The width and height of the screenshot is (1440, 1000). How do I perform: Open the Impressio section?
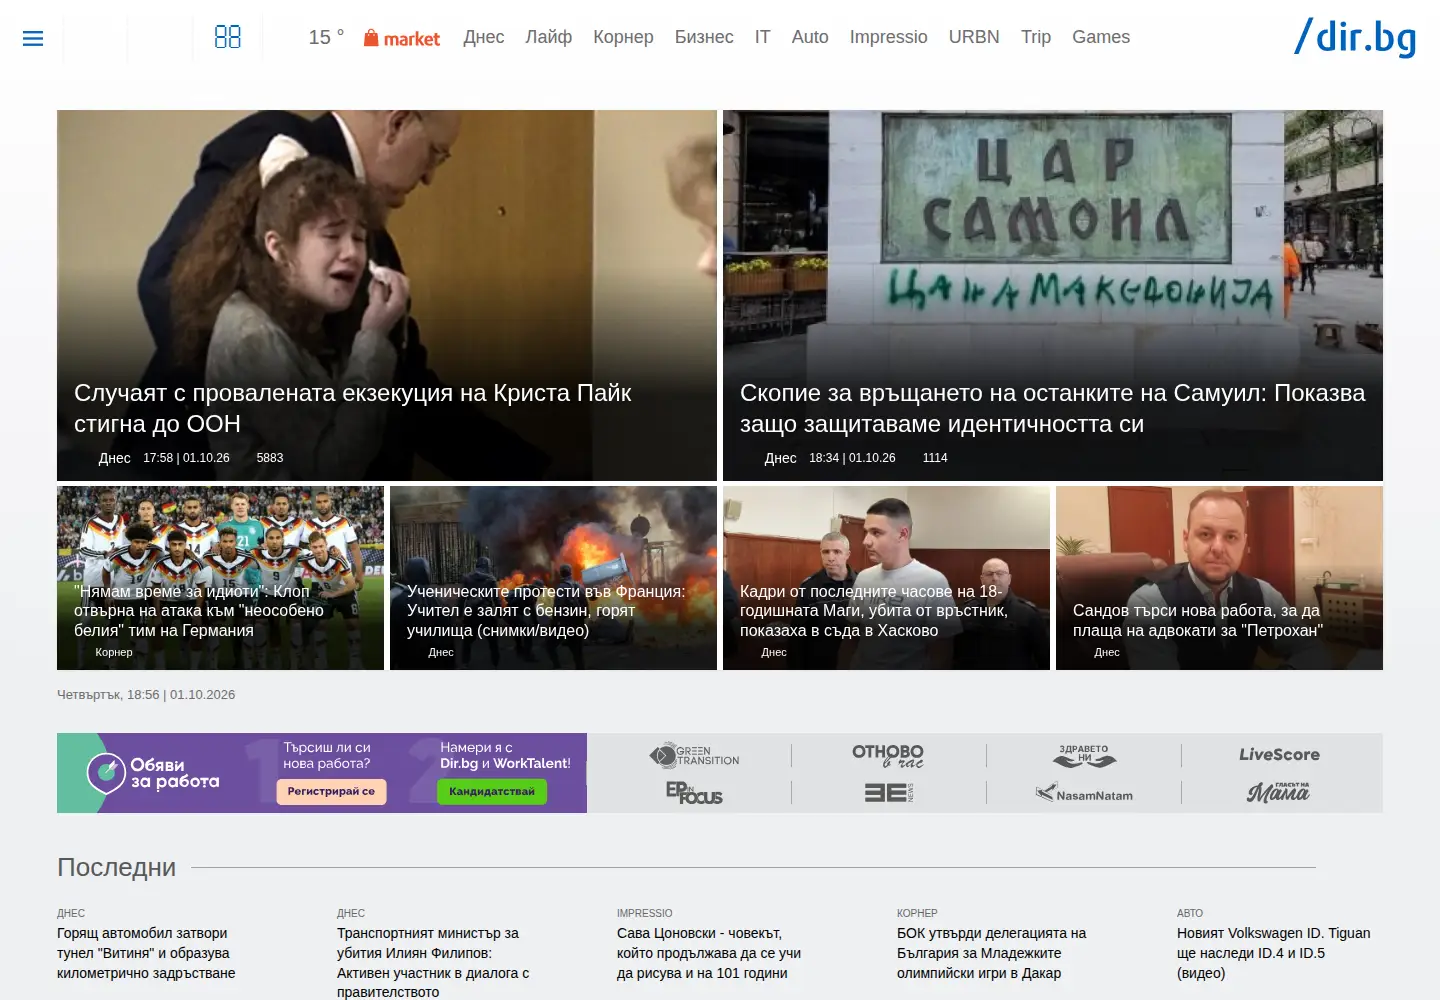click(888, 37)
